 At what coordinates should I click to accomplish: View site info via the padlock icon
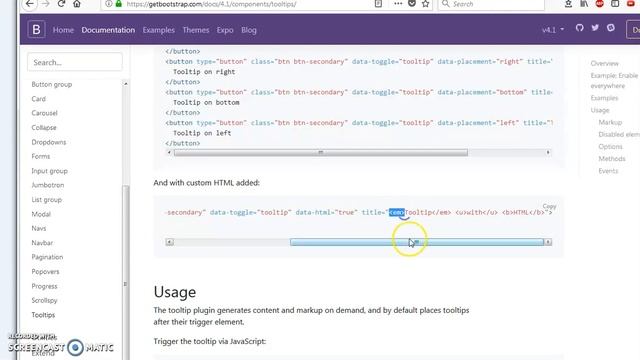119,4
